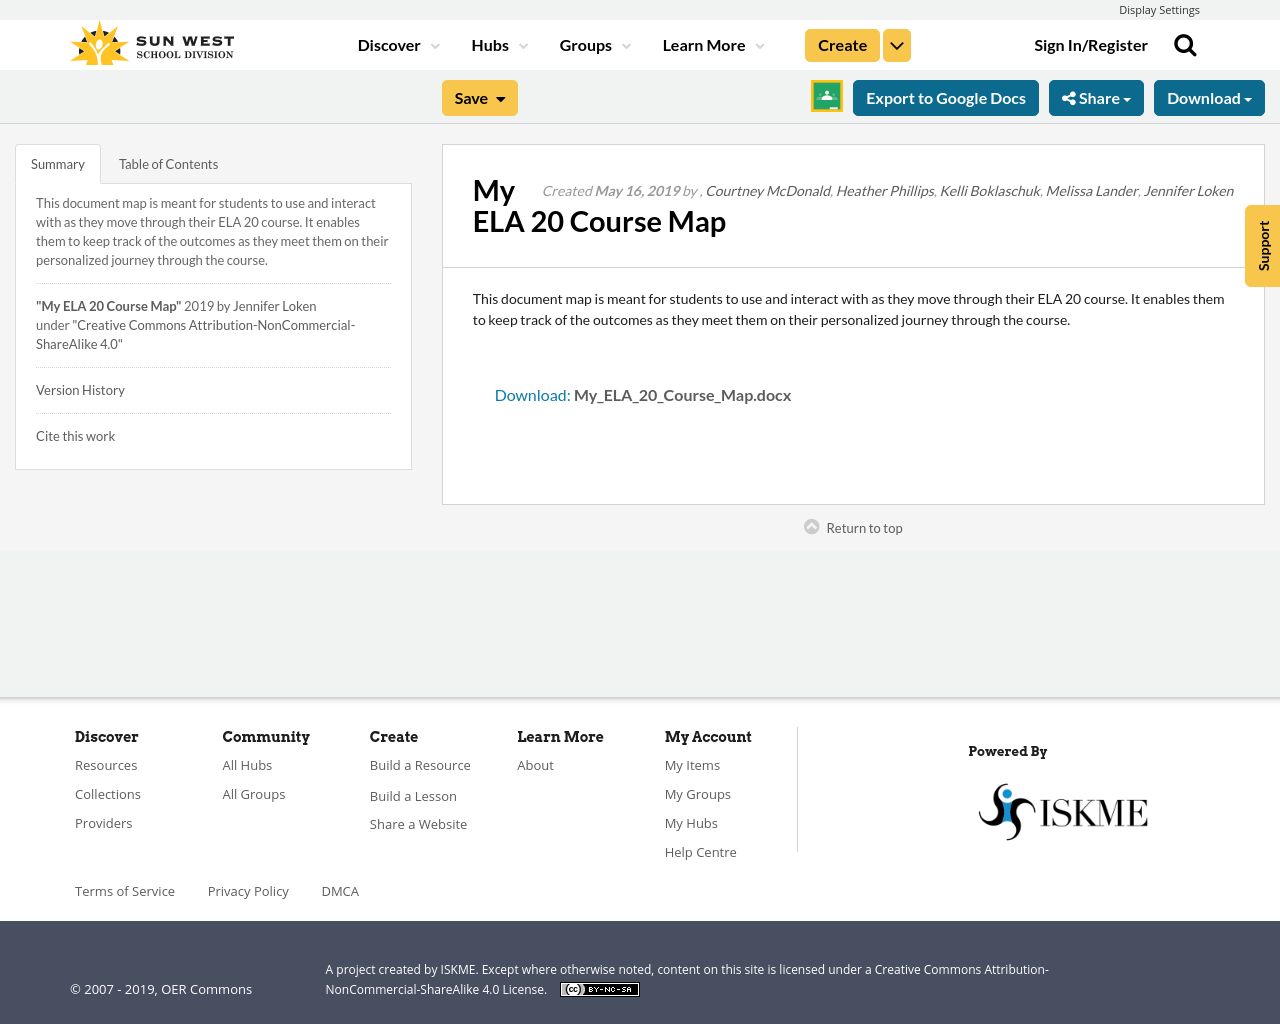This screenshot has width=1280, height=1024.
Task: Click the Sign In/Register link
Action: (1090, 43)
